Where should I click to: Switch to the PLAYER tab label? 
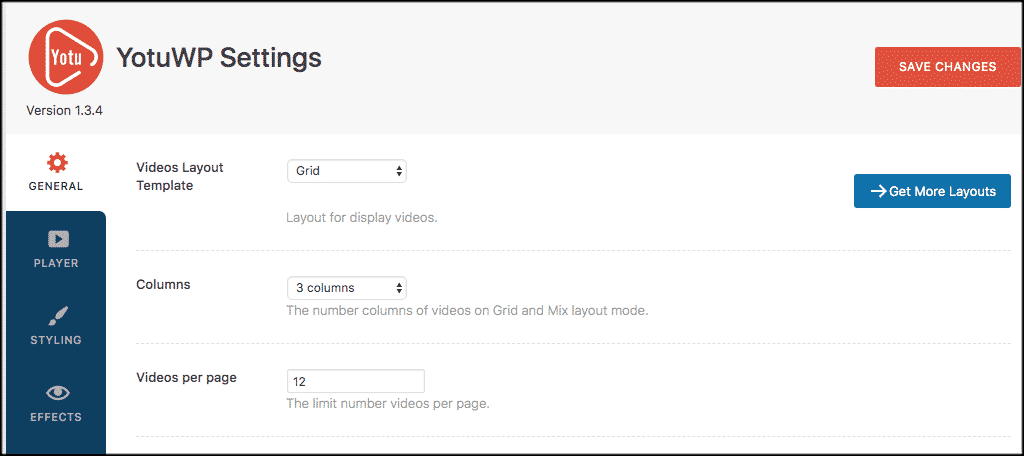pyautogui.click(x=56, y=263)
